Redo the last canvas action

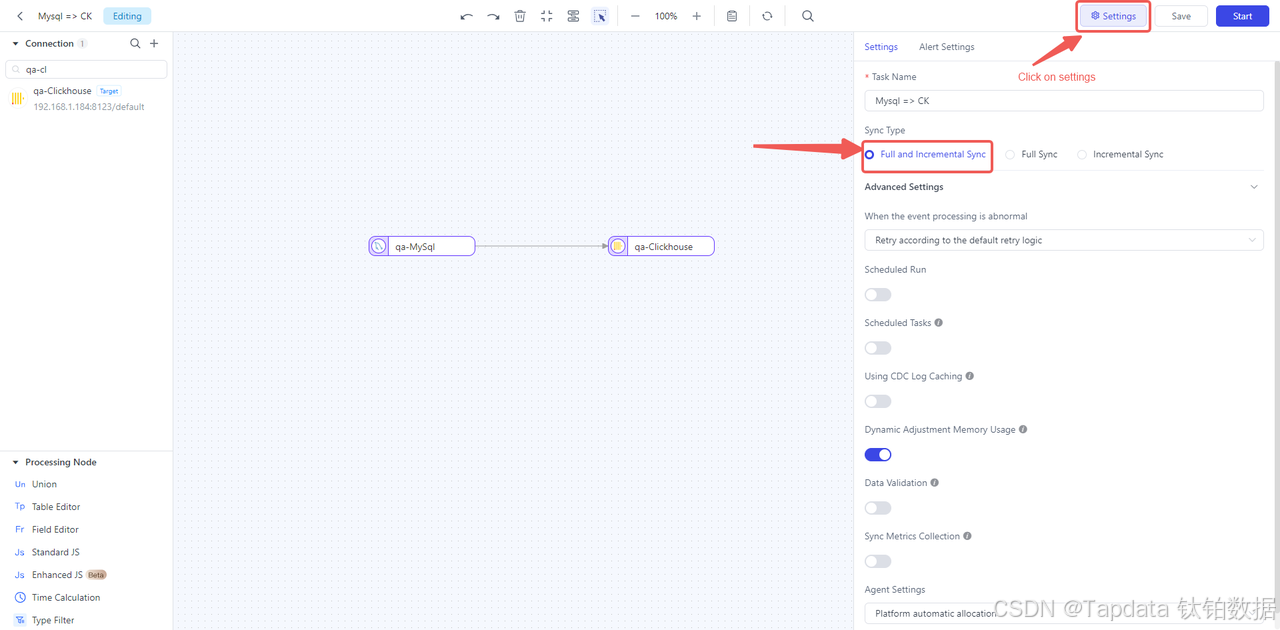click(x=493, y=16)
